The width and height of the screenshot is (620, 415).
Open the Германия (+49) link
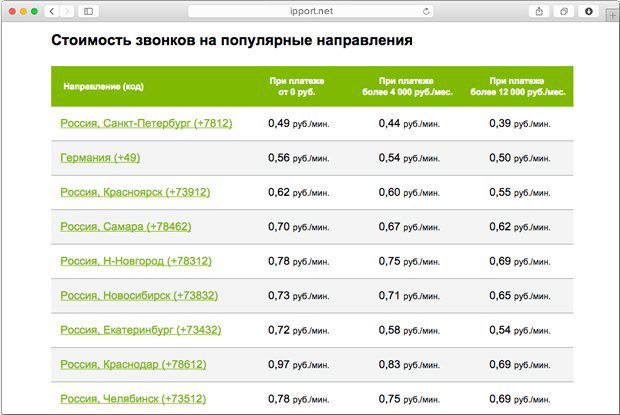(100, 158)
